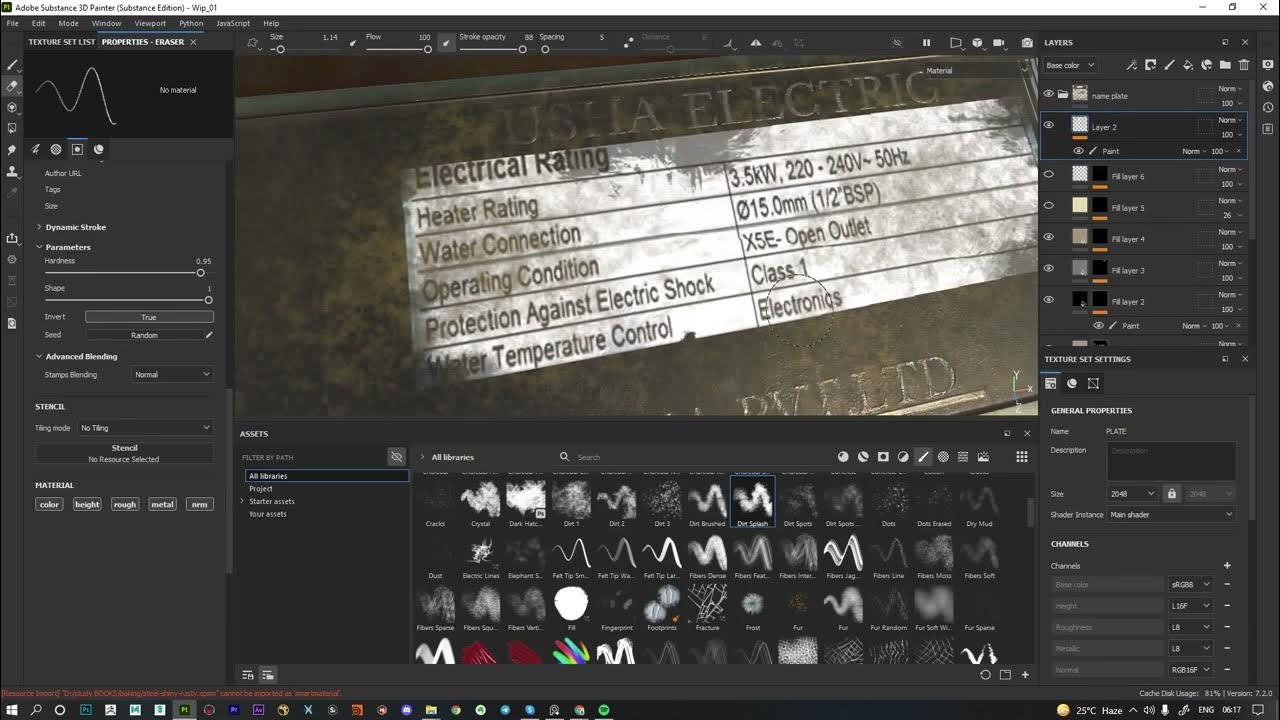Toggle Paint effect visibility under Layer 2

click(1078, 151)
